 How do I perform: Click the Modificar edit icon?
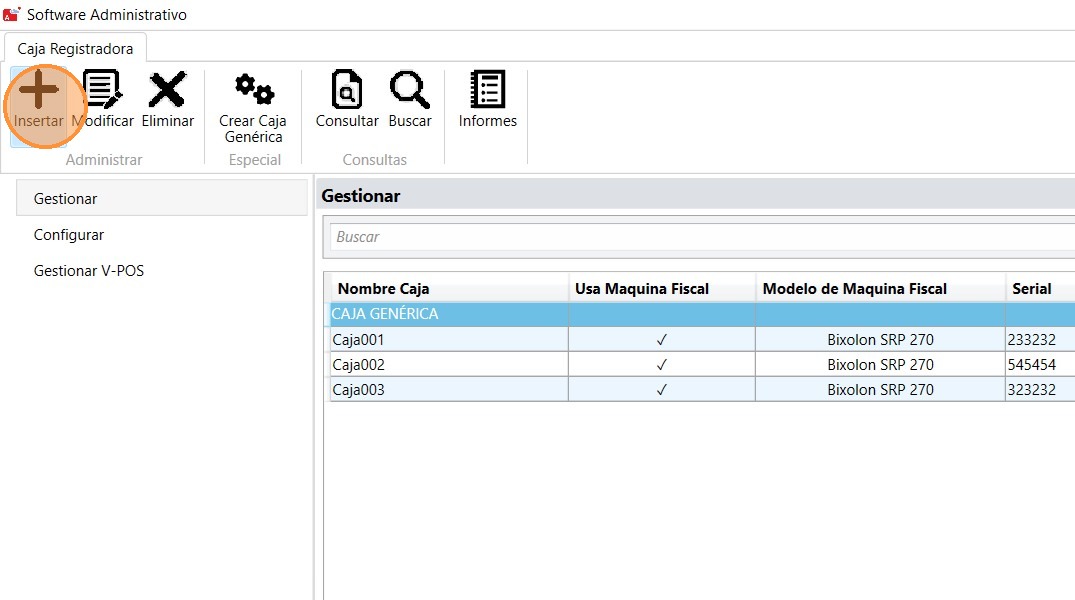click(102, 91)
